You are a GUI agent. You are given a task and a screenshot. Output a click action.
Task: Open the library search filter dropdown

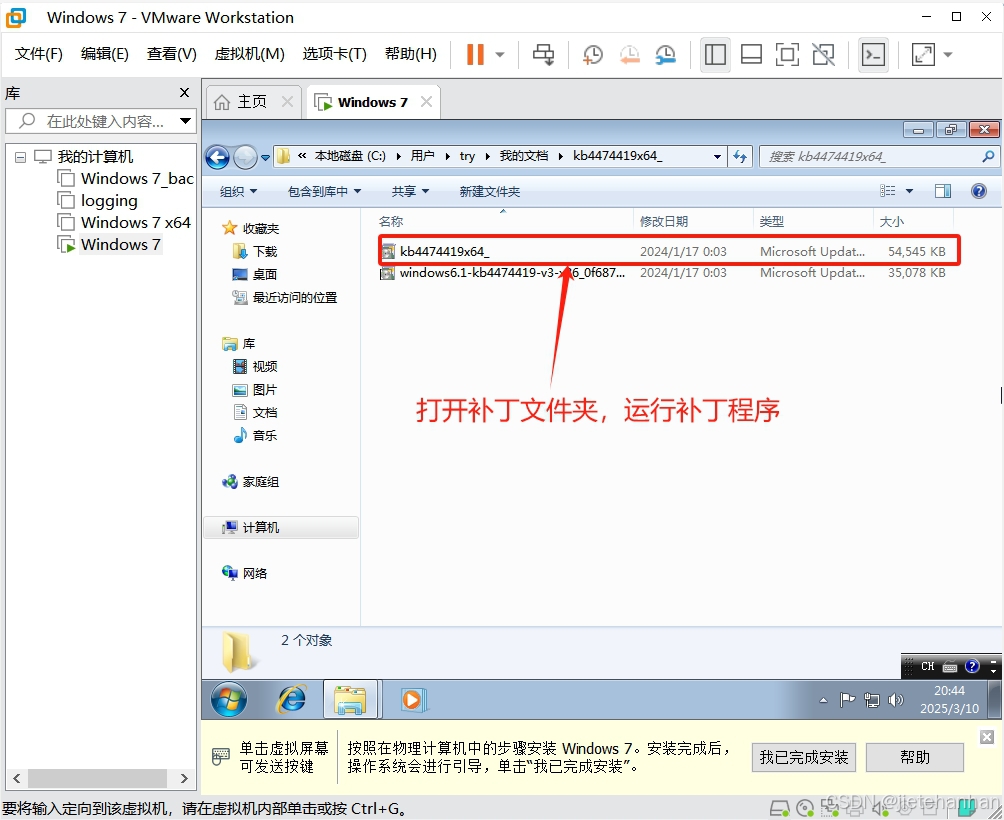[186, 121]
